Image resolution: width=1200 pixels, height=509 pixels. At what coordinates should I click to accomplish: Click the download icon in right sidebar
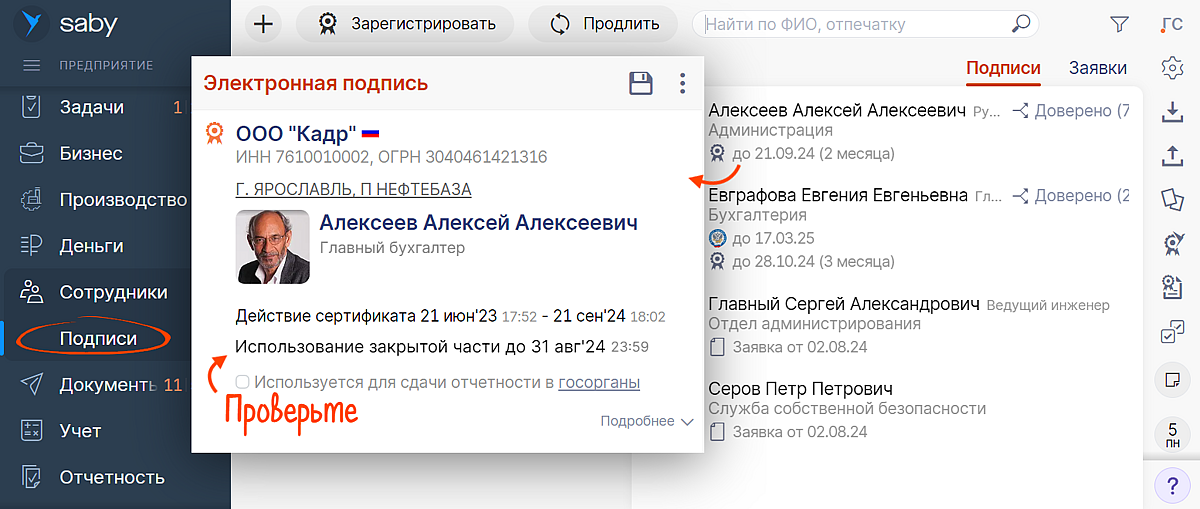click(1172, 112)
